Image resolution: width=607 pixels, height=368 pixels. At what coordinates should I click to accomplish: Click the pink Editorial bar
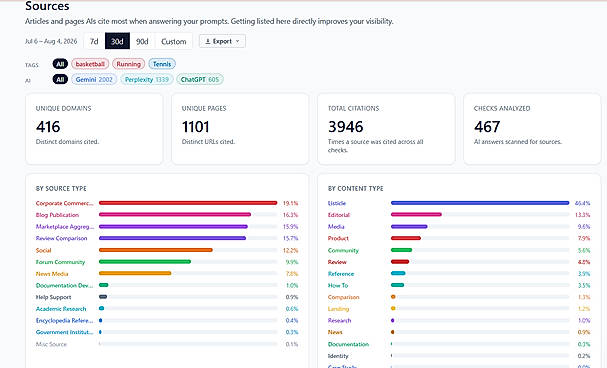pyautogui.click(x=416, y=214)
